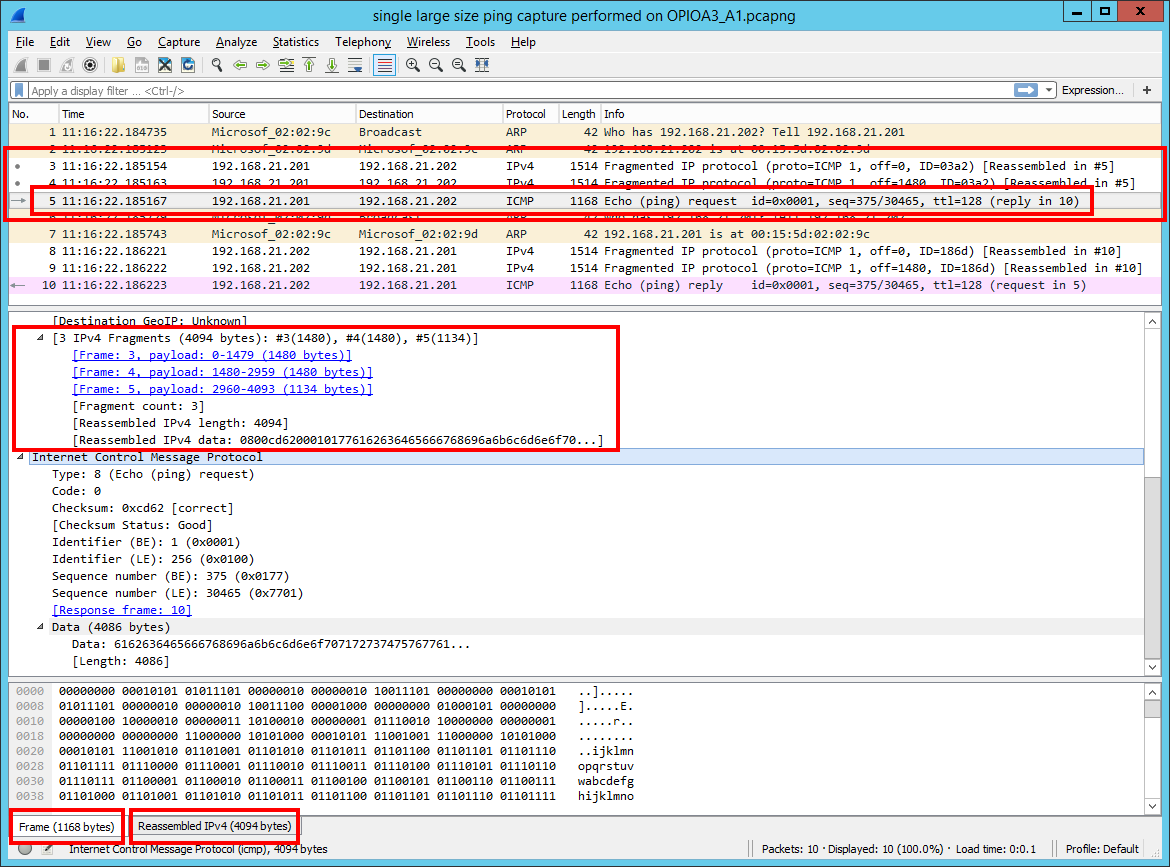Click the resize columns icon
This screenshot has height=867, width=1170.
482,66
